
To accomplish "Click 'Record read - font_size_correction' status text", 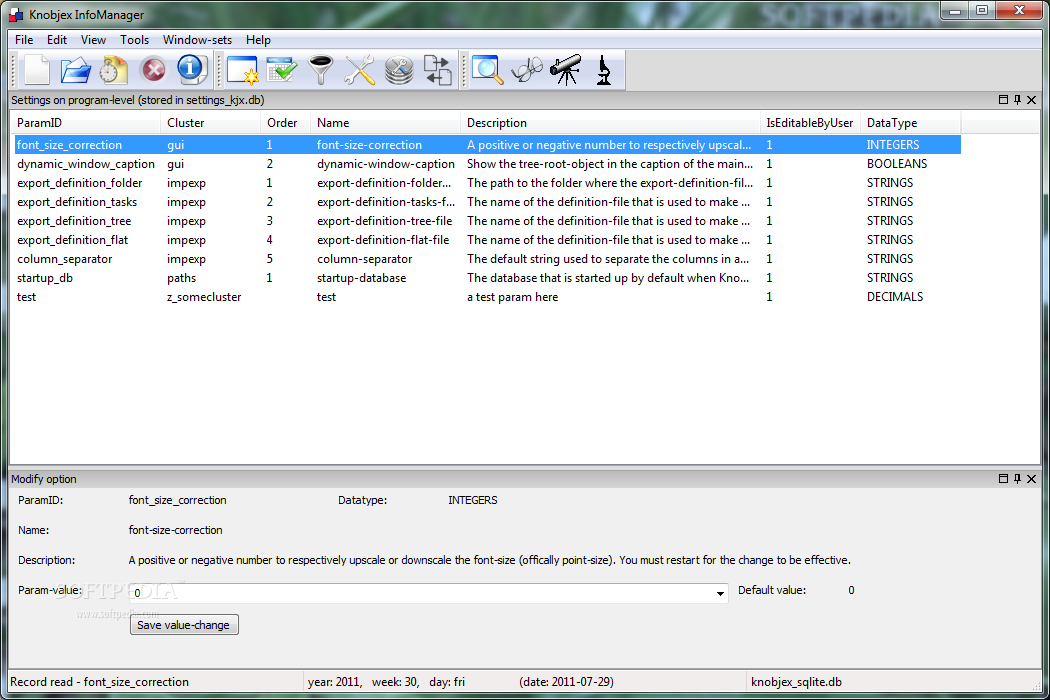I will pyautogui.click(x=100, y=682).
